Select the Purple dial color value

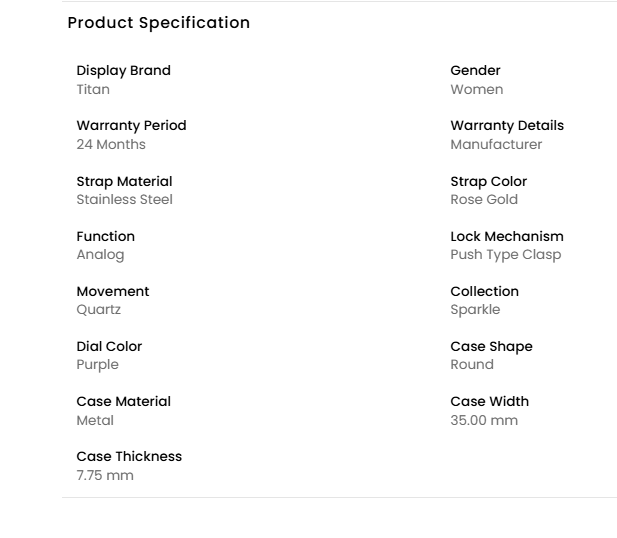(97, 365)
